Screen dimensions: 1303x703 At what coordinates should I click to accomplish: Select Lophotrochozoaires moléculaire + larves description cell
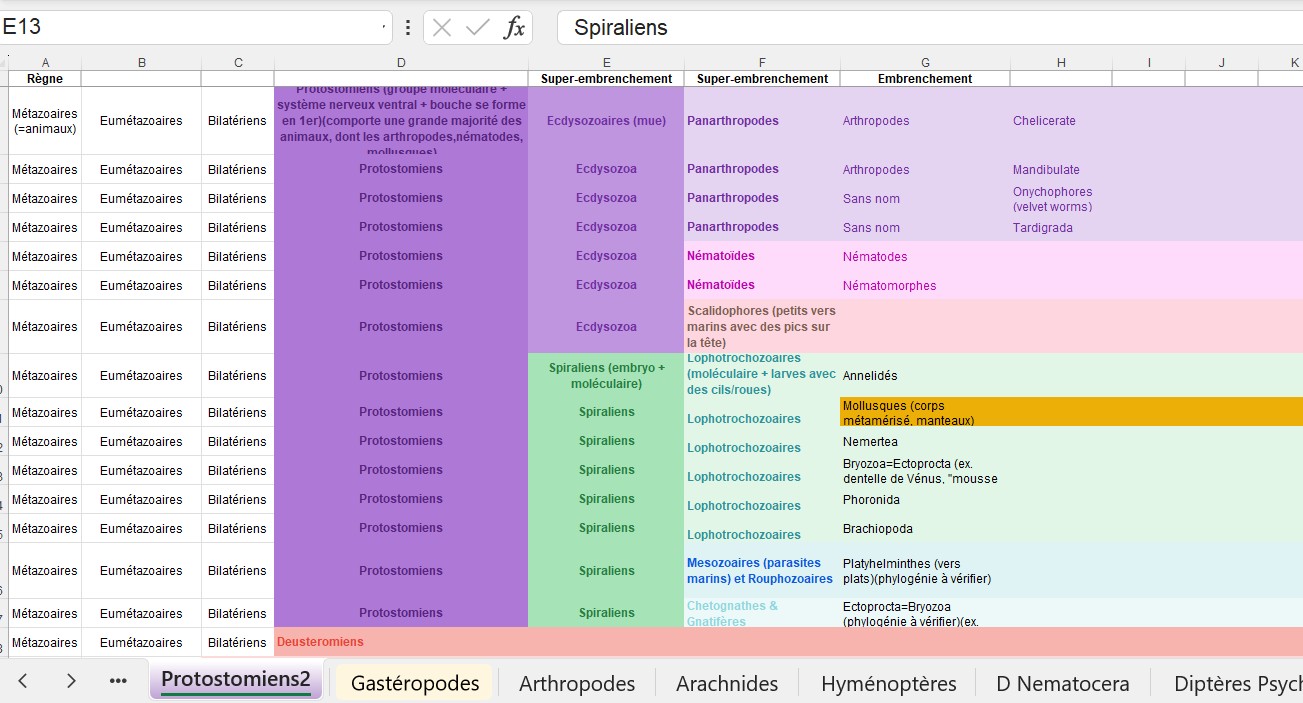pos(762,376)
